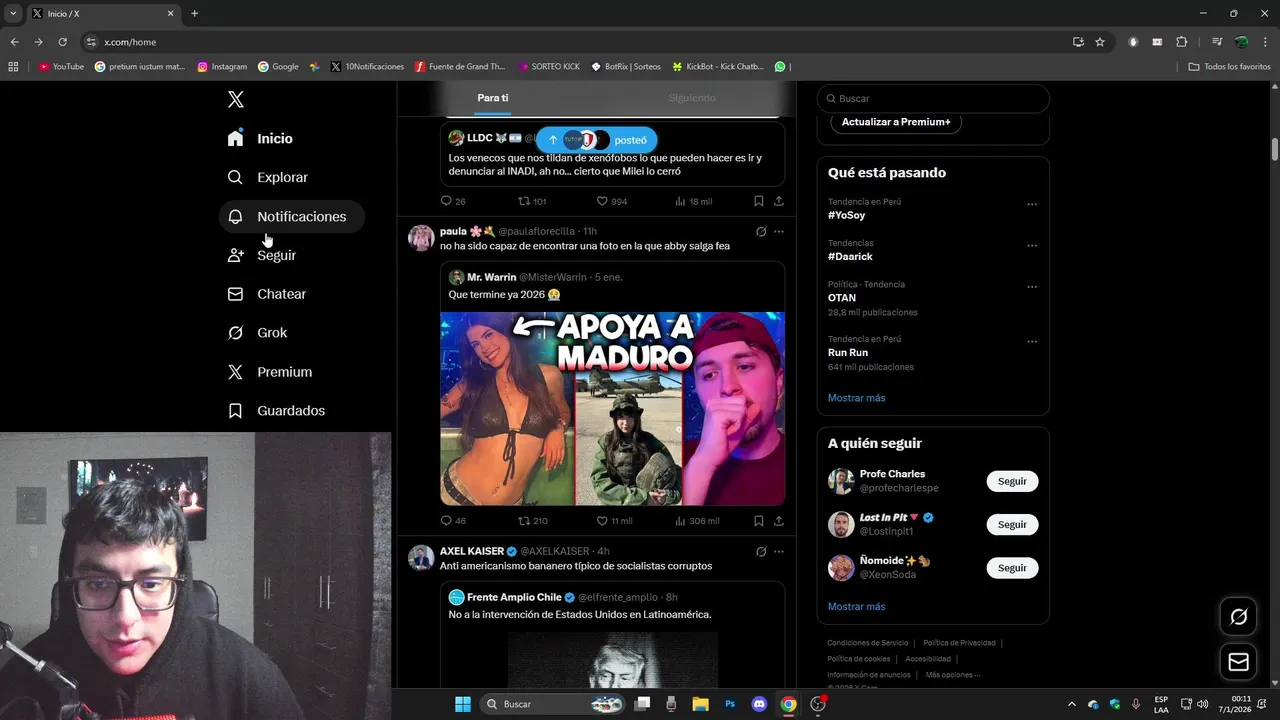
Task: Open Chatear in the sidebar
Action: click(268, 294)
